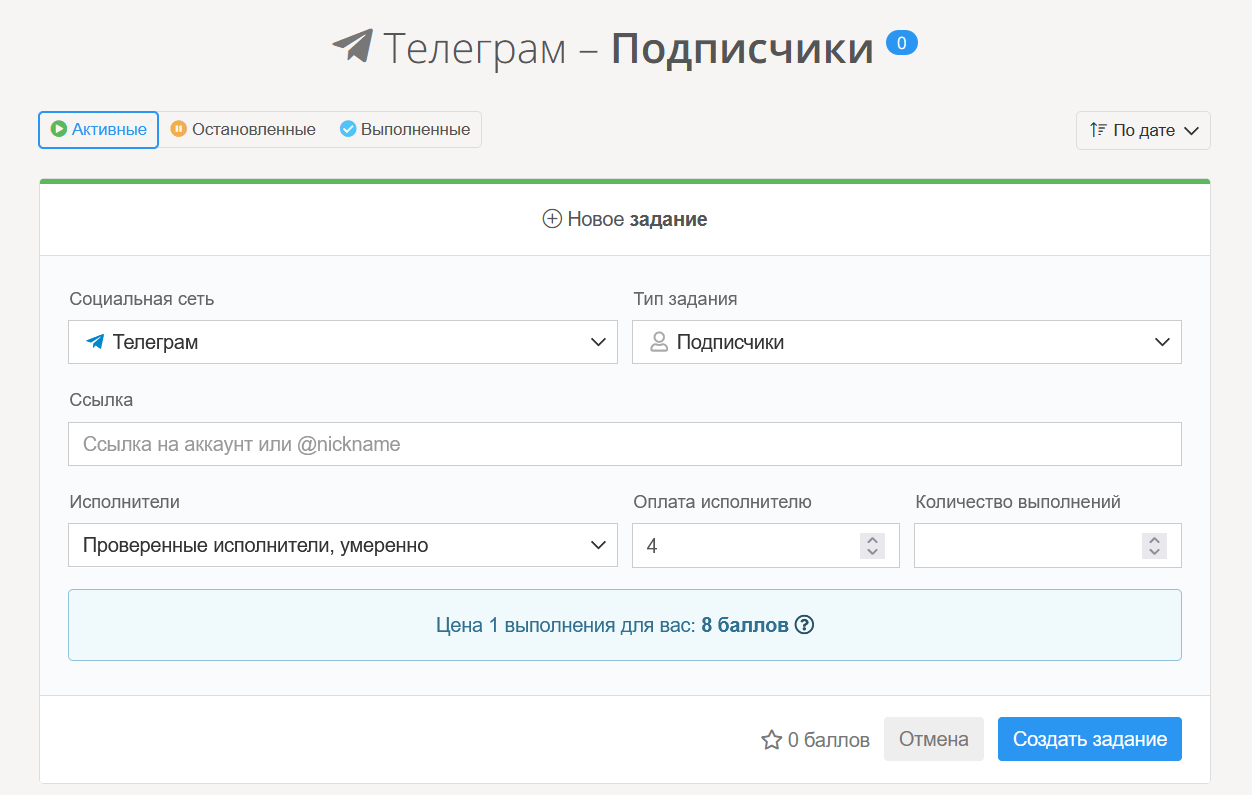Click the Новое задание header
Screen dimensions: 1252x795
pos(625,219)
